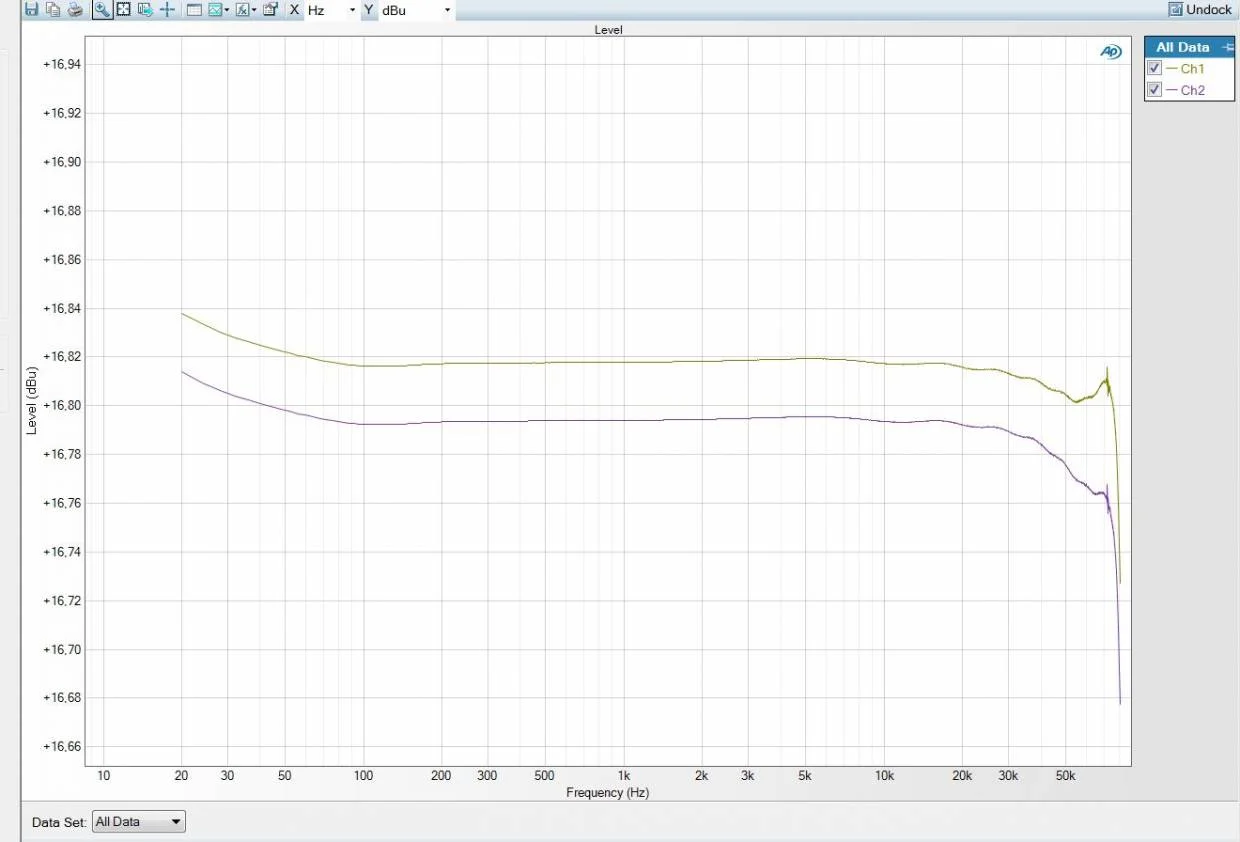
Task: Click the AP logo in graph corner
Action: [1111, 52]
